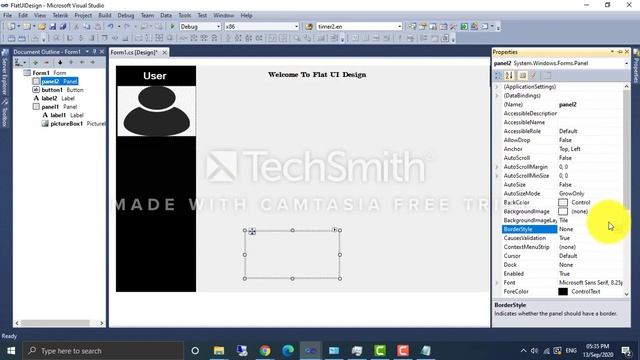Click the BackColor Control color swatch
The image size is (640, 360).
[563, 202]
